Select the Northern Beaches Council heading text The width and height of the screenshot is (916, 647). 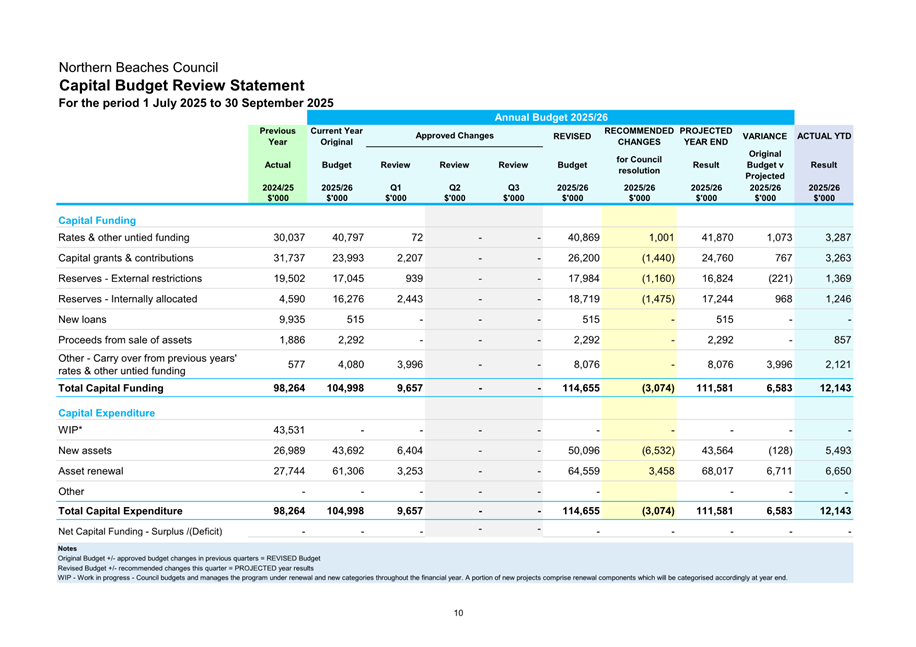[x=139, y=68]
